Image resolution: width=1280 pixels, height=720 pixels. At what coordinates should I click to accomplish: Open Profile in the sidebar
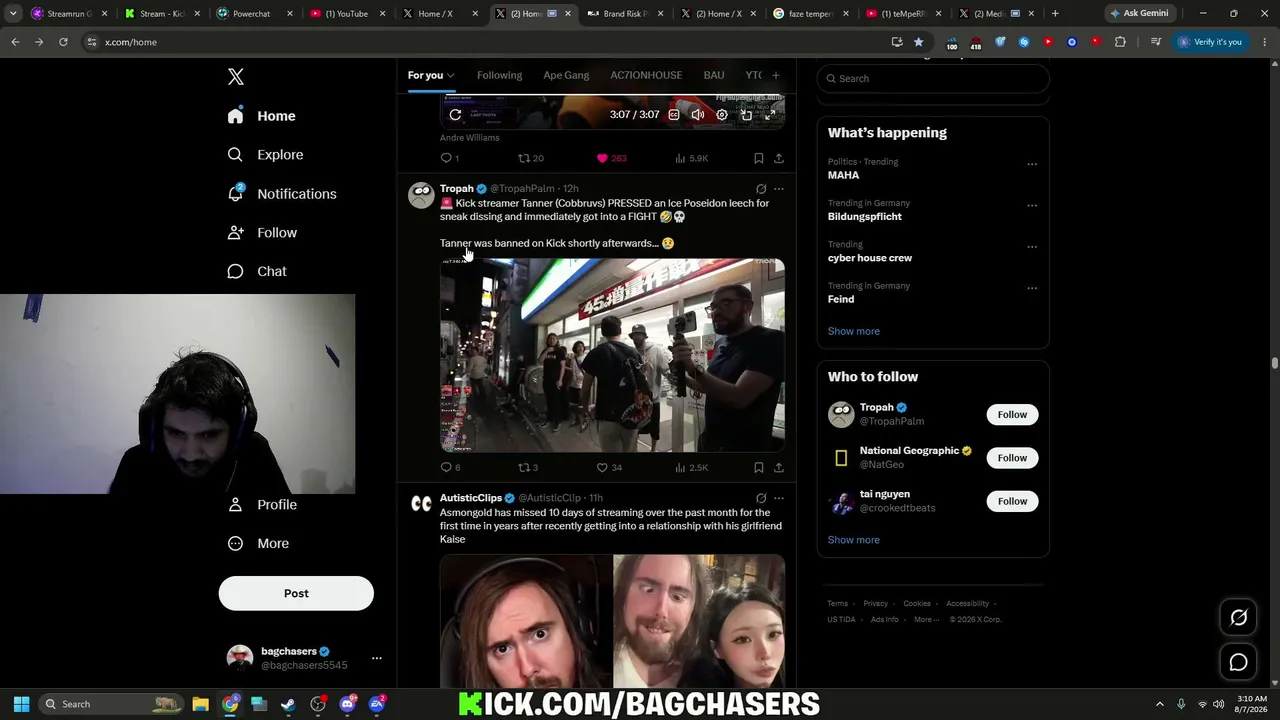[263, 505]
